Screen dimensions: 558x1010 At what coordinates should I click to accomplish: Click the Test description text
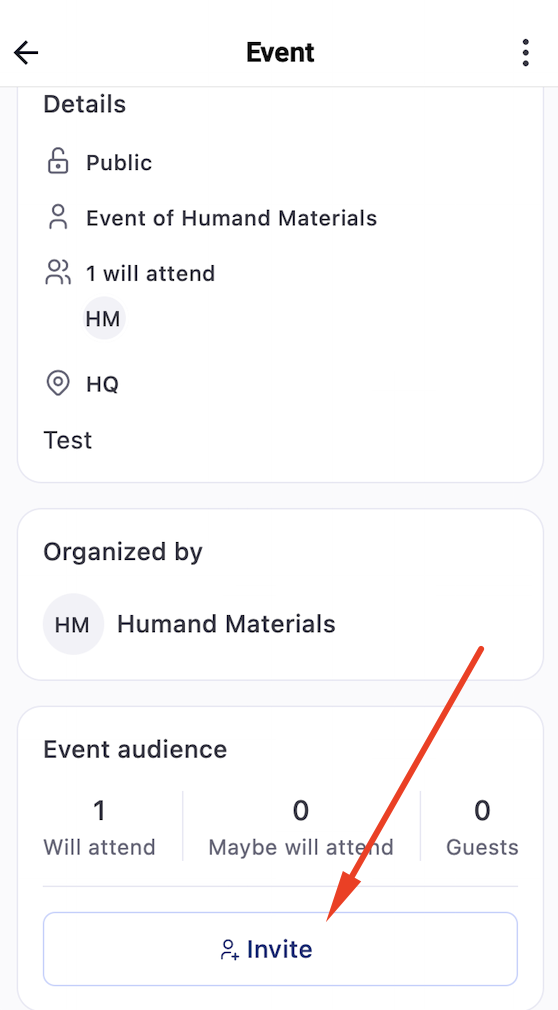[68, 441]
